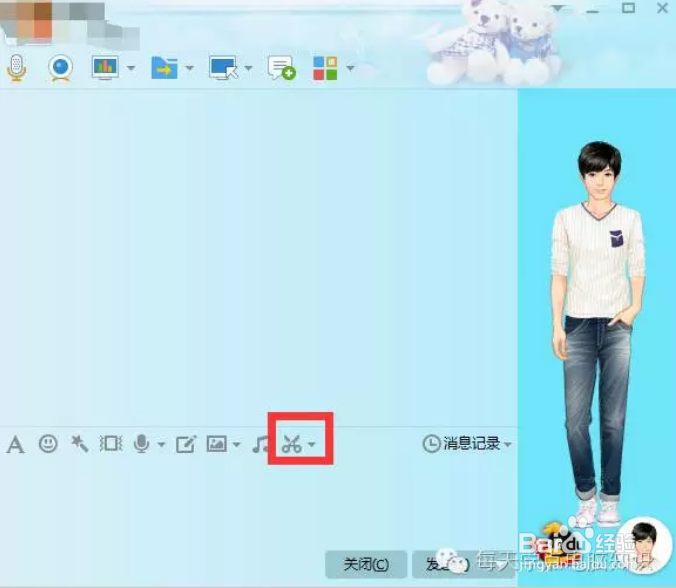
Task: Click the round profile avatar thumbnail
Action: [x=644, y=546]
